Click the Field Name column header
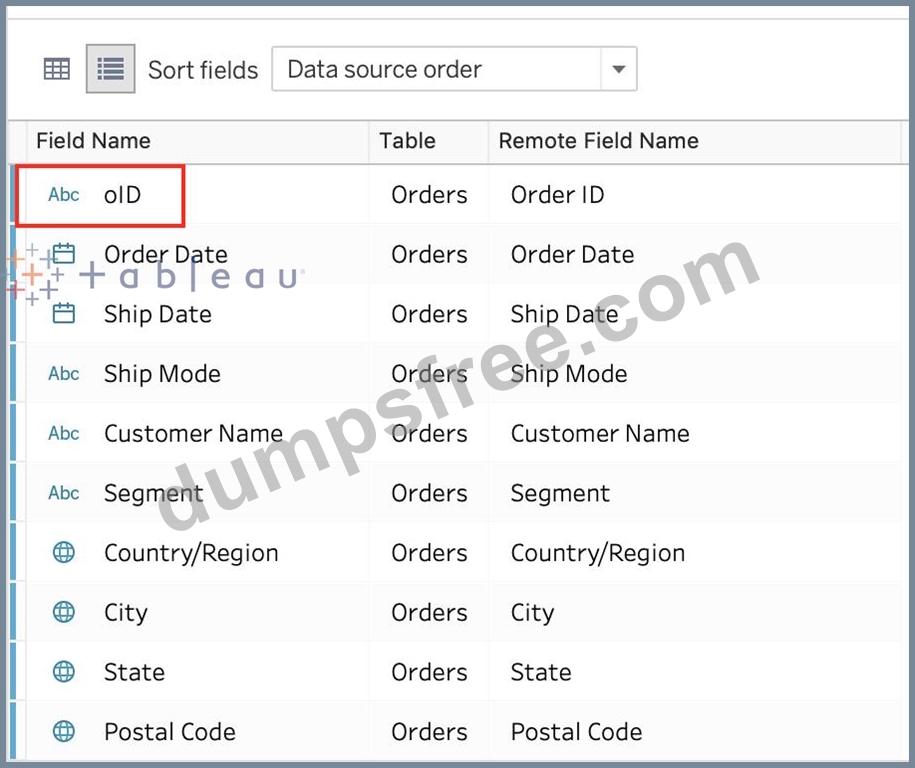915x768 pixels. (93, 141)
